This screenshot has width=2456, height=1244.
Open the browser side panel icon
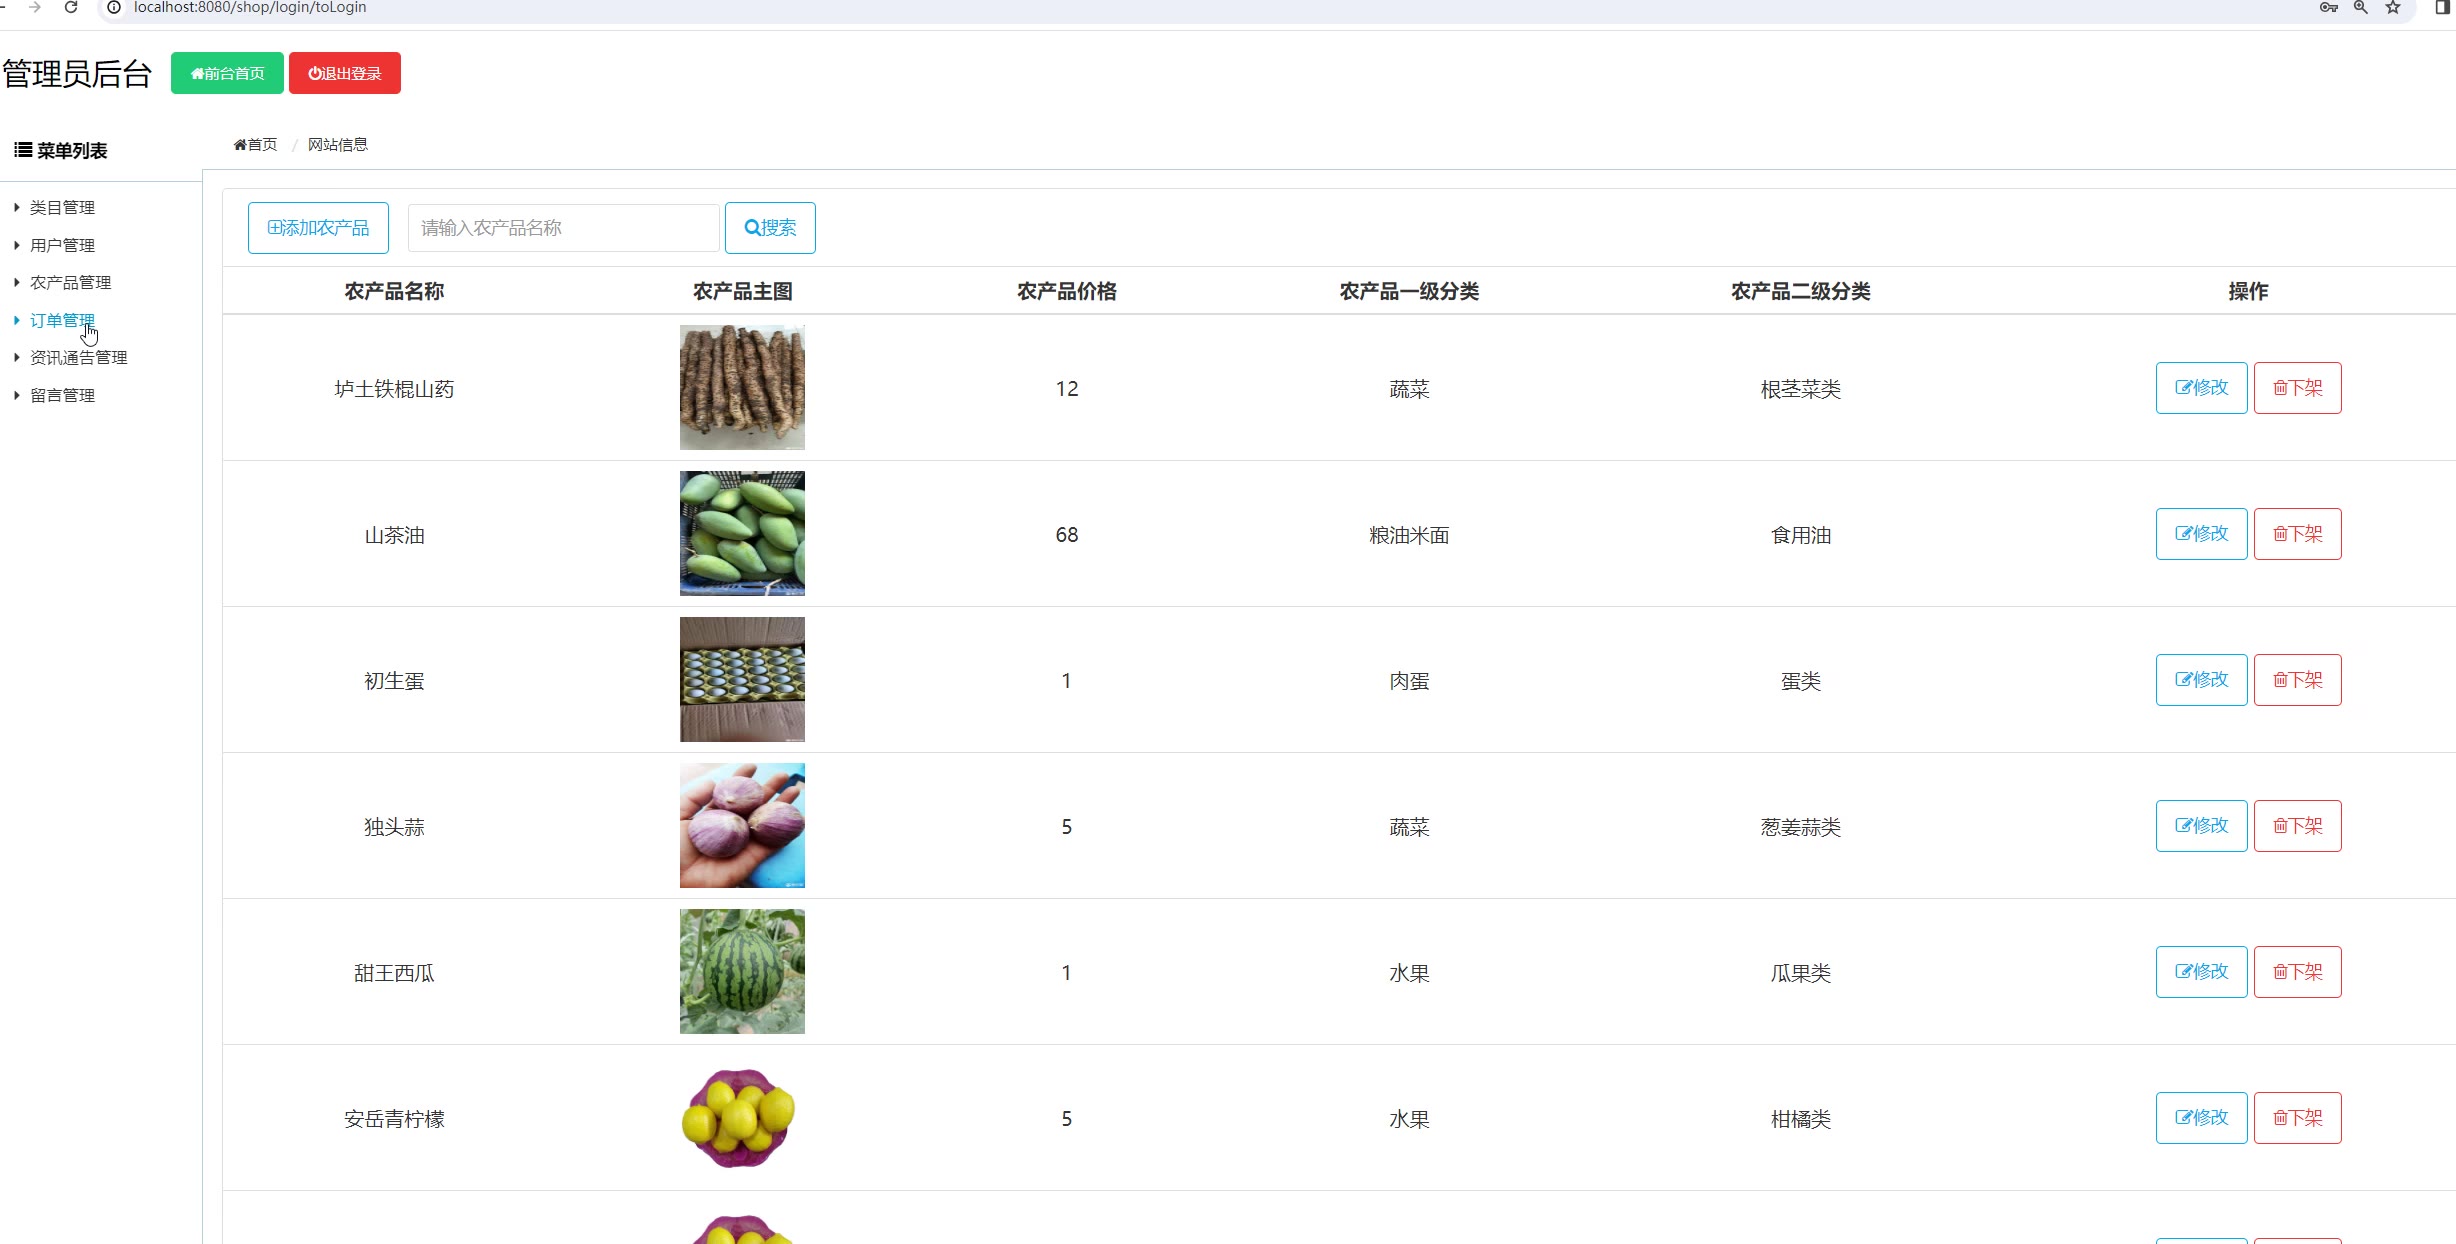(2443, 7)
